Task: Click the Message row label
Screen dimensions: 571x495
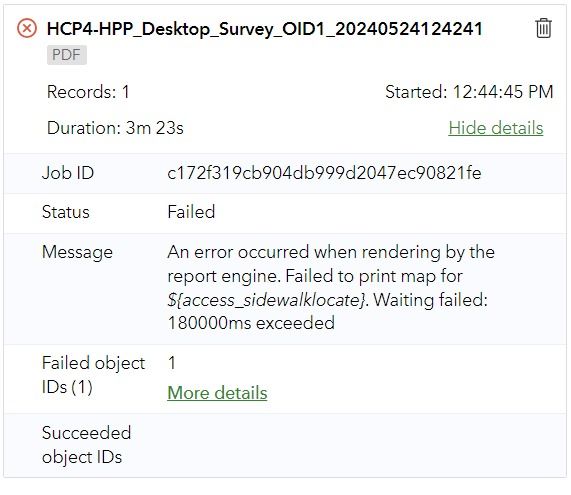Action: tap(77, 252)
